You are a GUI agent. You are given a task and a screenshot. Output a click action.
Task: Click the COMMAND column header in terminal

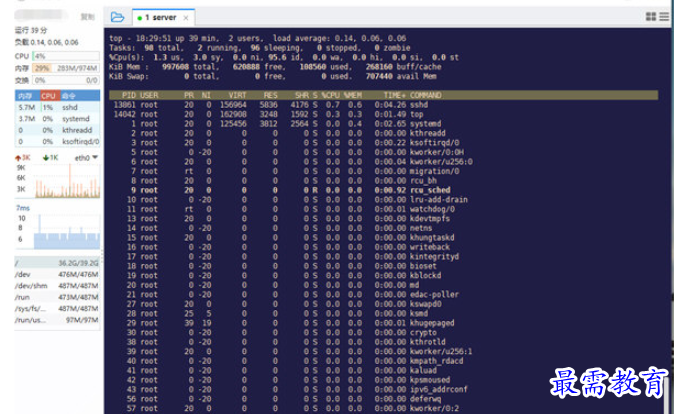tap(426, 95)
